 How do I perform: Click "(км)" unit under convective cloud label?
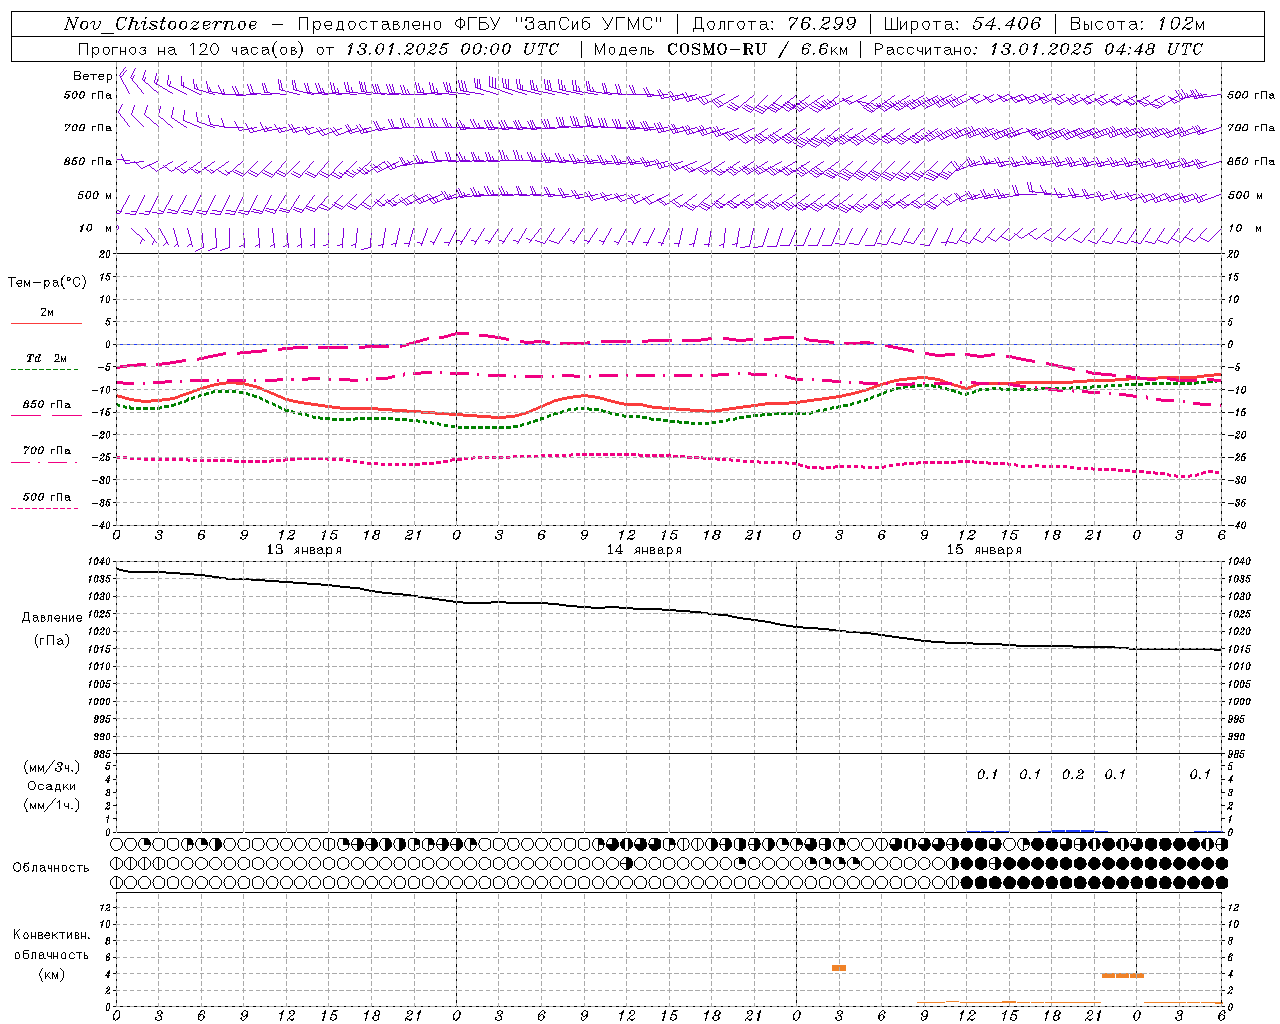click(x=52, y=974)
